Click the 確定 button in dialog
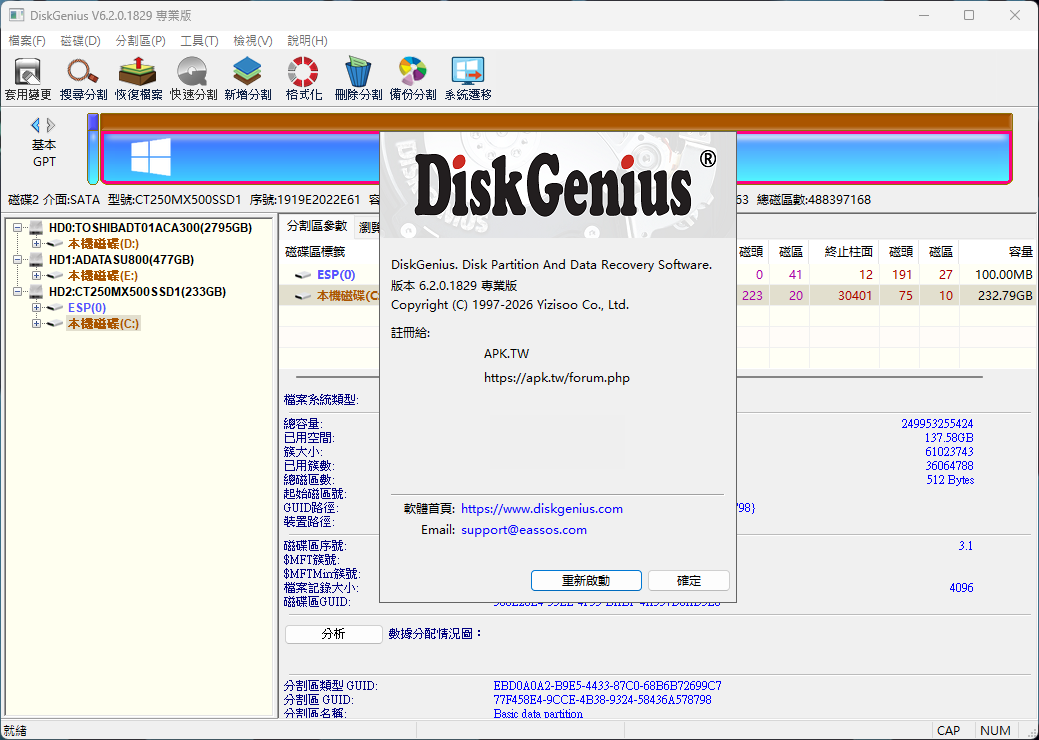The width and height of the screenshot is (1039, 740). coord(688,581)
